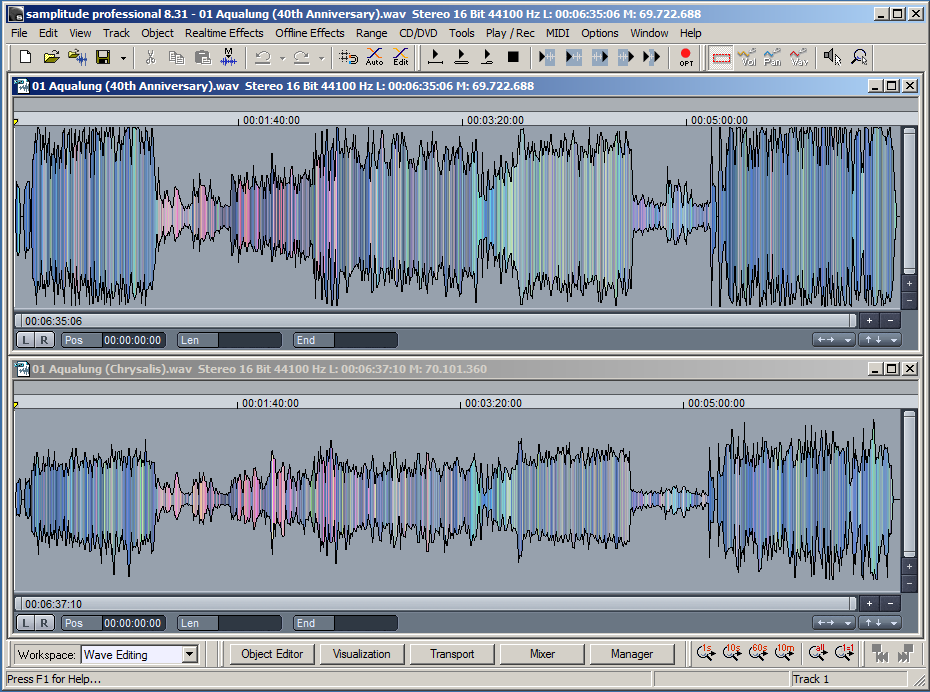Select the Volume curve mouse mode
Viewport: 930px width, 692px height.
click(747, 57)
